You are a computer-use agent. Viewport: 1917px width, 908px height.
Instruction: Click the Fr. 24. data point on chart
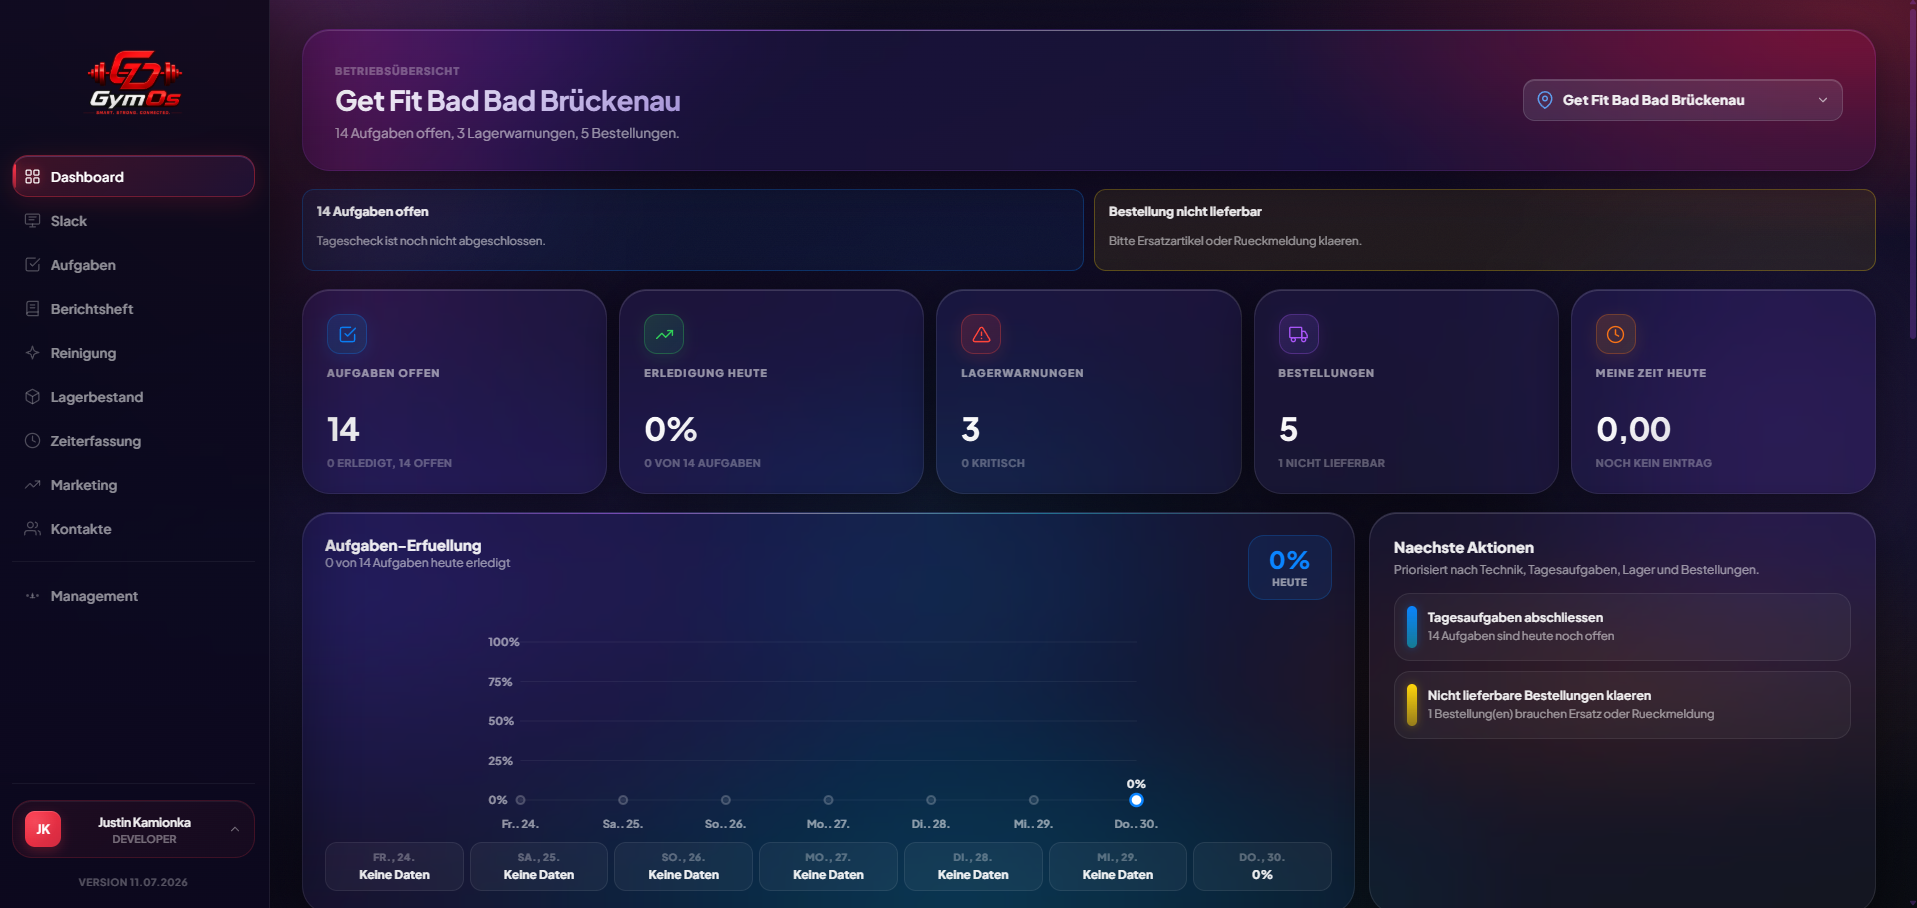(520, 800)
